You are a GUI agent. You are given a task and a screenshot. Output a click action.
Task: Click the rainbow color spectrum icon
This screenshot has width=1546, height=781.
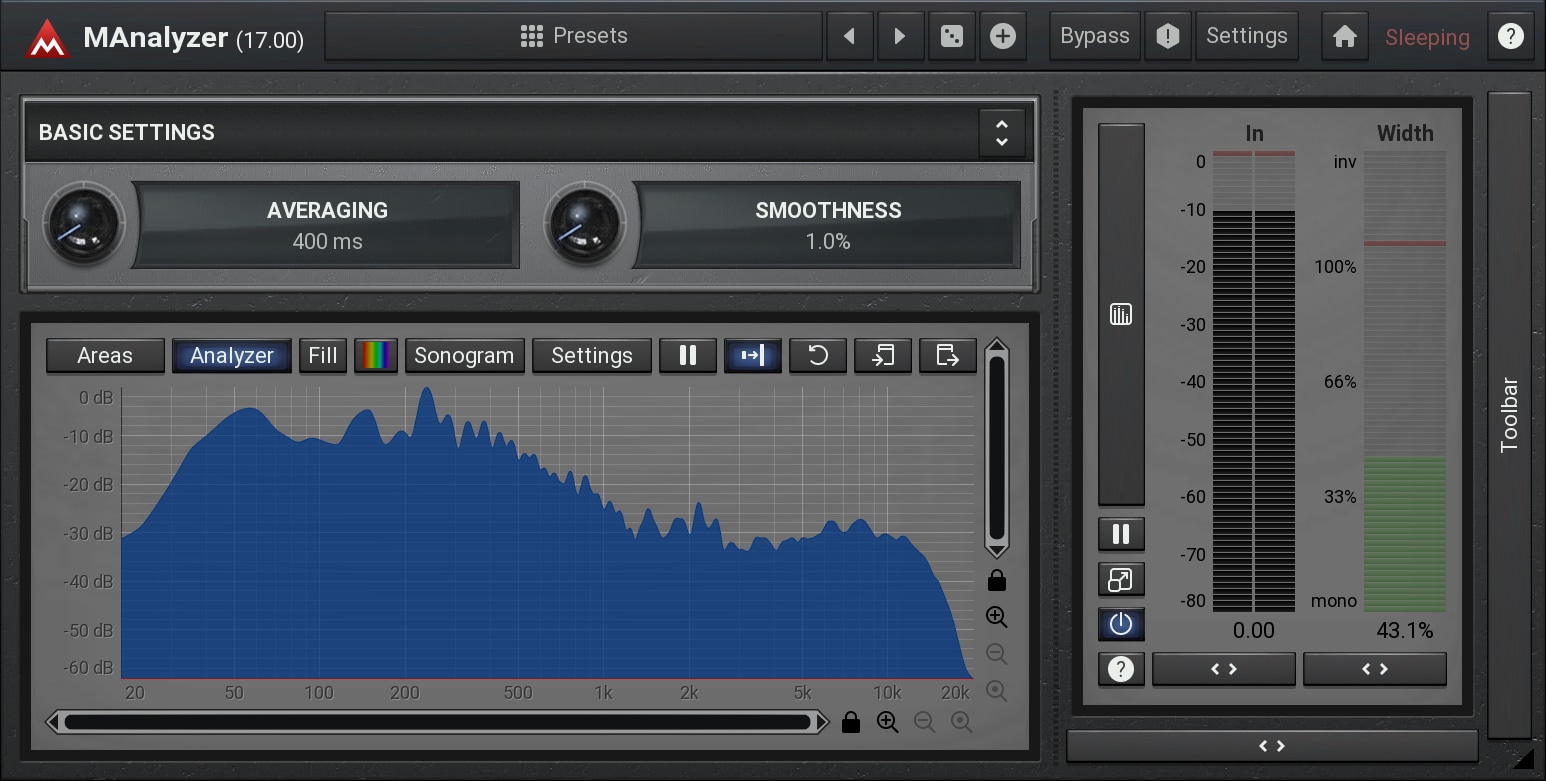click(376, 355)
